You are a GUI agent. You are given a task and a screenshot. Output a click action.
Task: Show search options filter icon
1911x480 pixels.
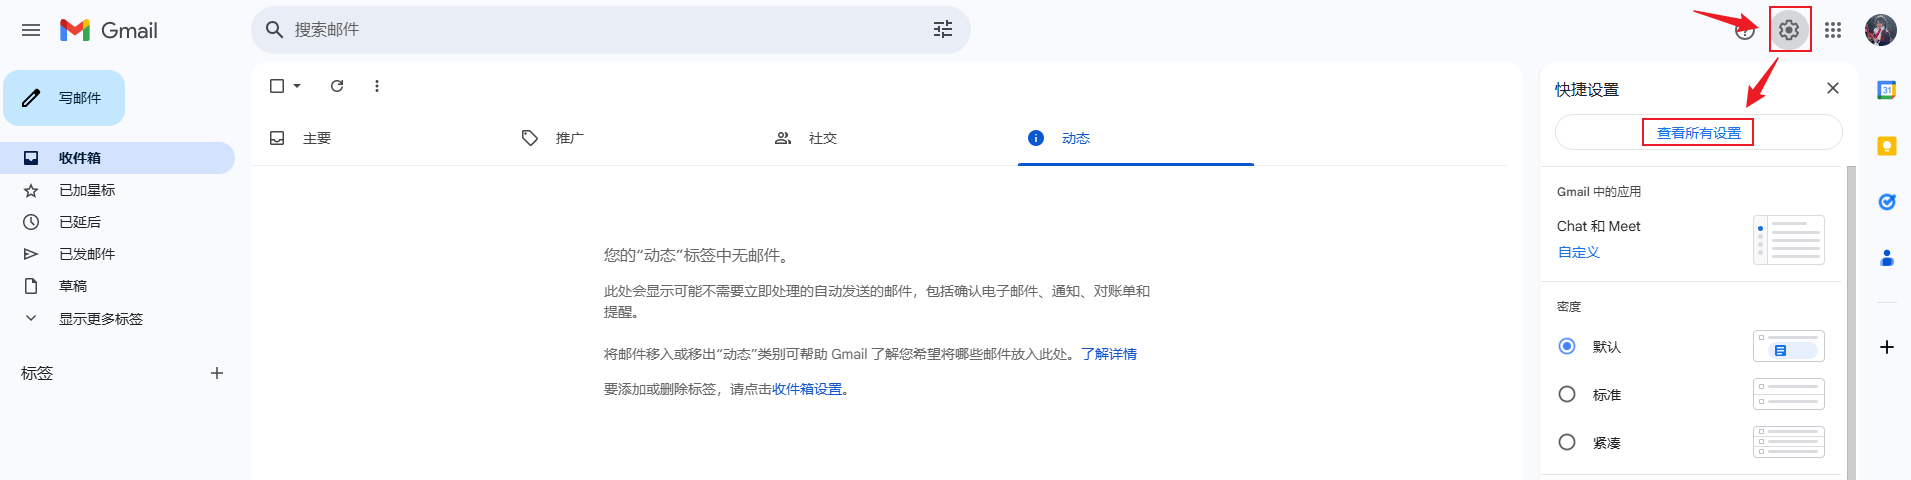click(943, 30)
